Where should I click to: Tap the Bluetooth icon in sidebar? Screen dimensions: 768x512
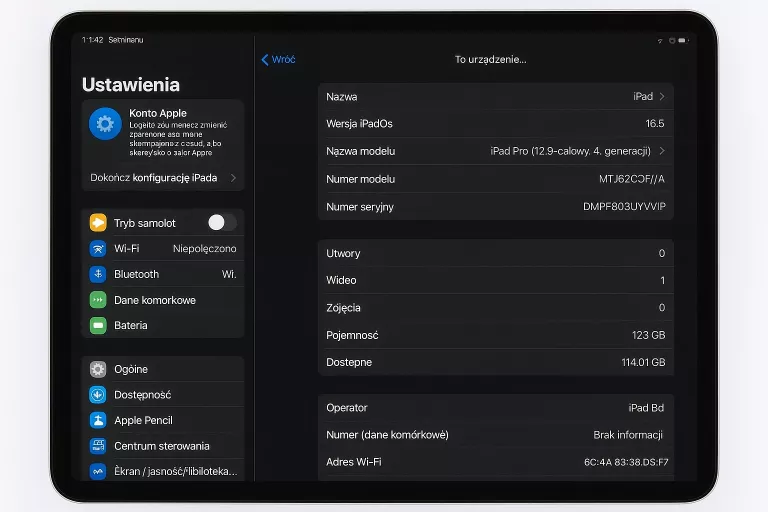pyautogui.click(x=98, y=274)
